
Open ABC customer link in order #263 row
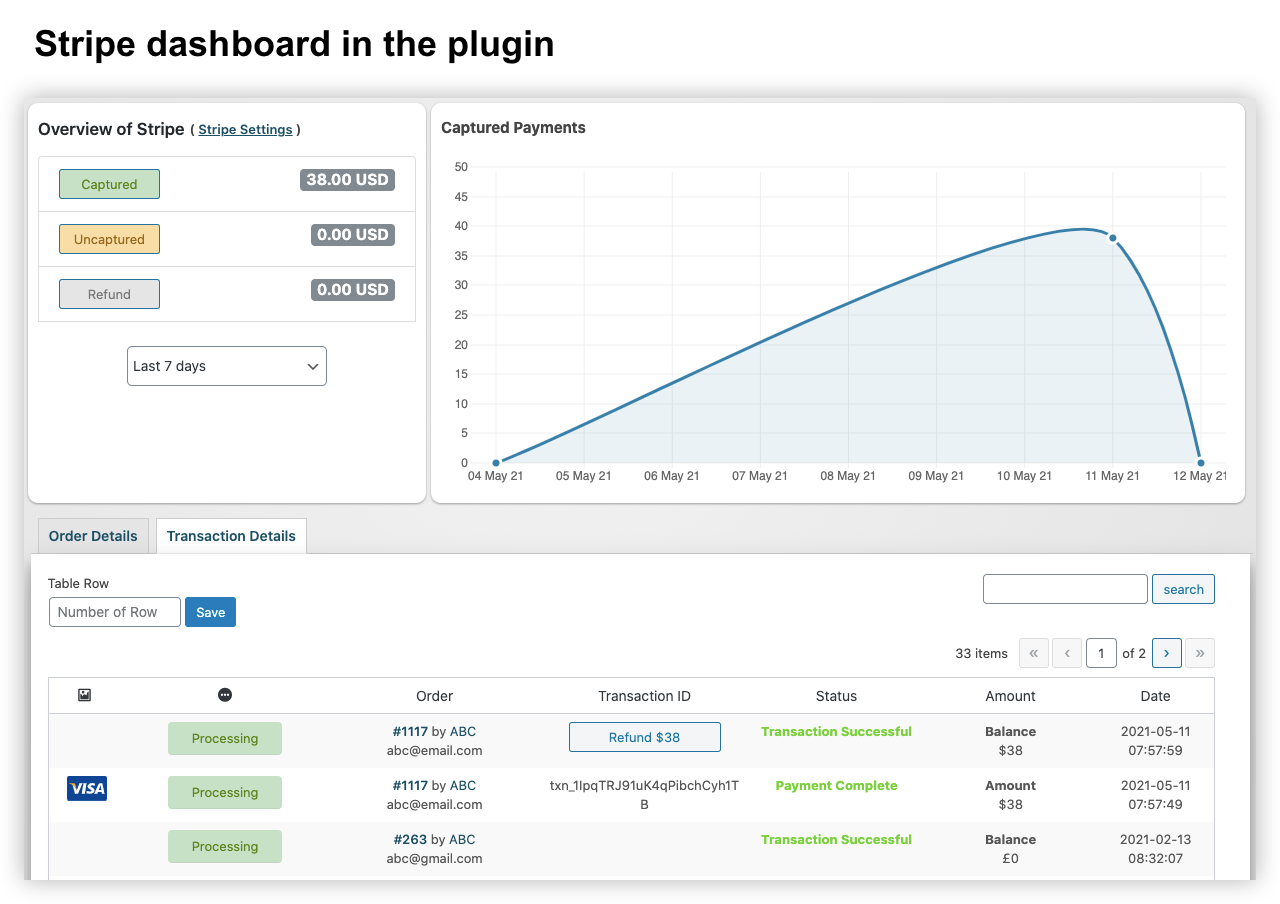point(462,839)
